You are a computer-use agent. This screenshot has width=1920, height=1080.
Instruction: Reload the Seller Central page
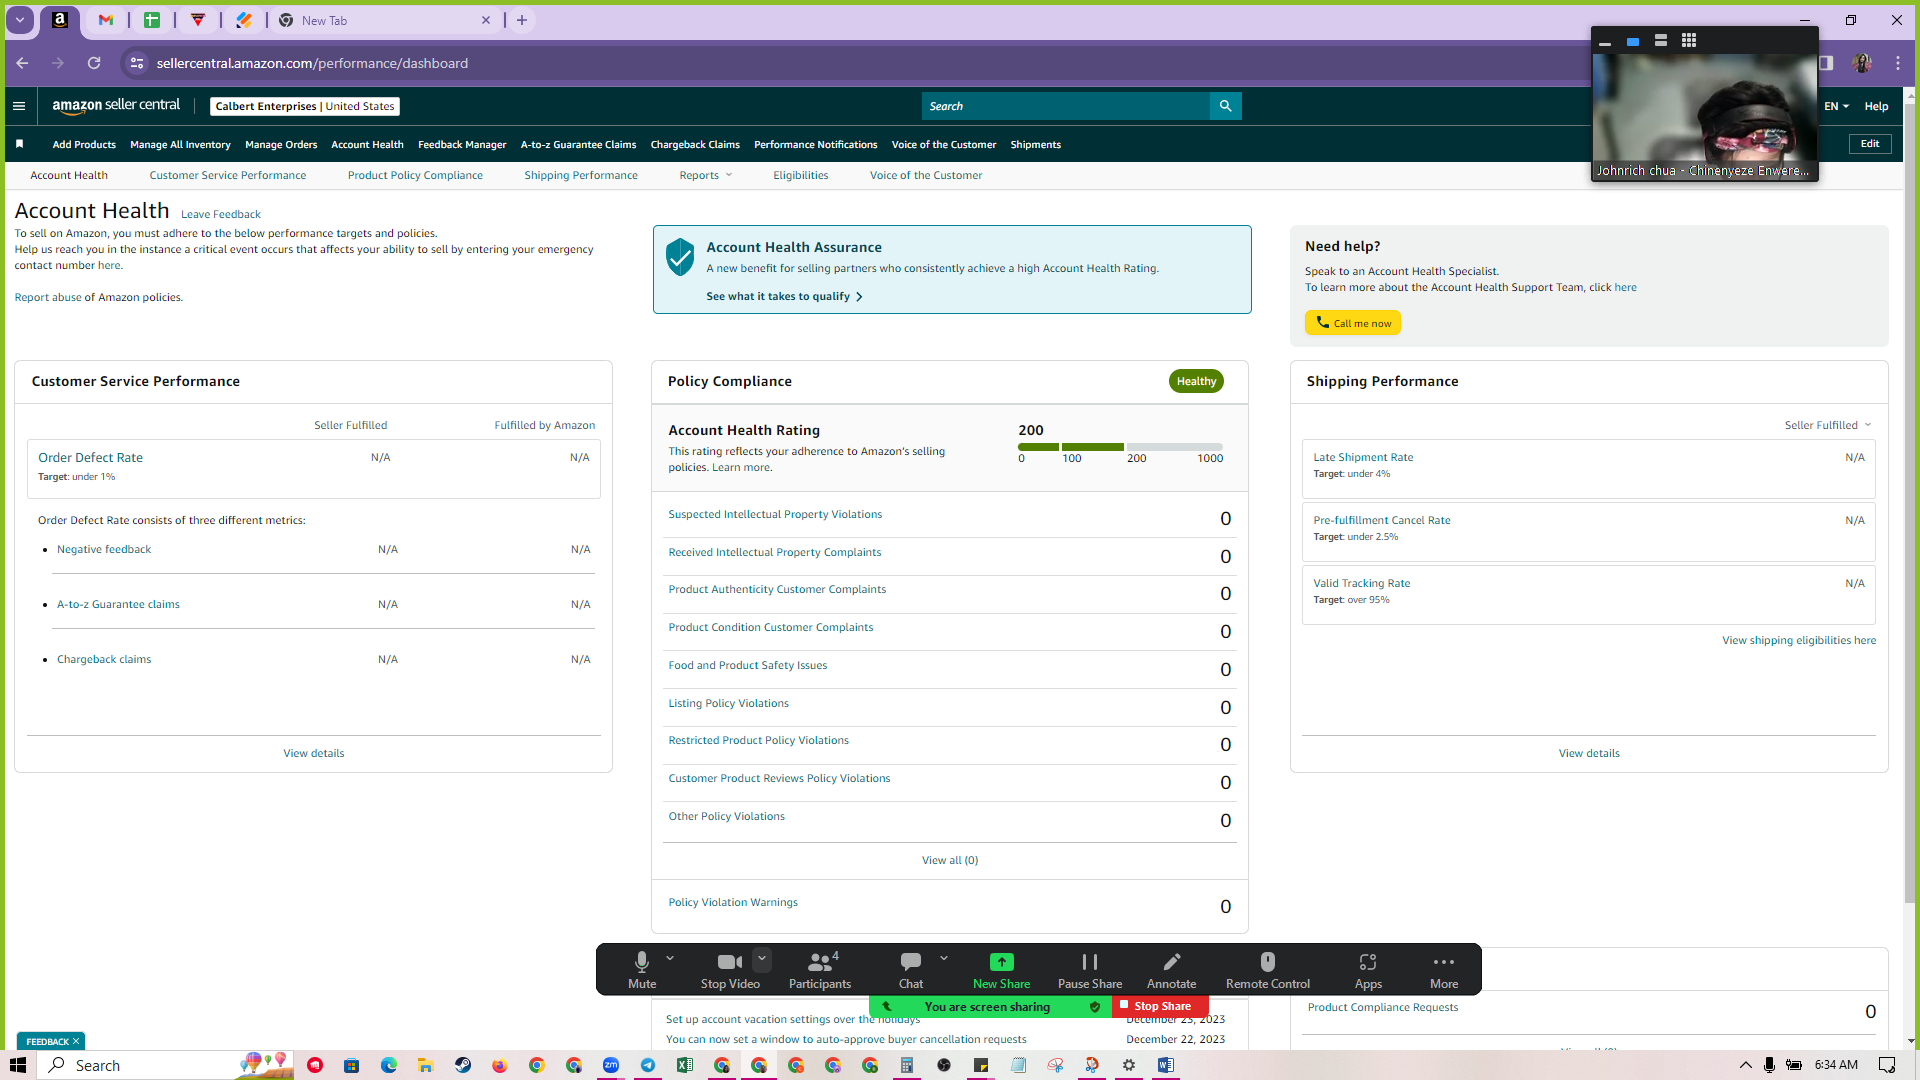click(x=94, y=63)
